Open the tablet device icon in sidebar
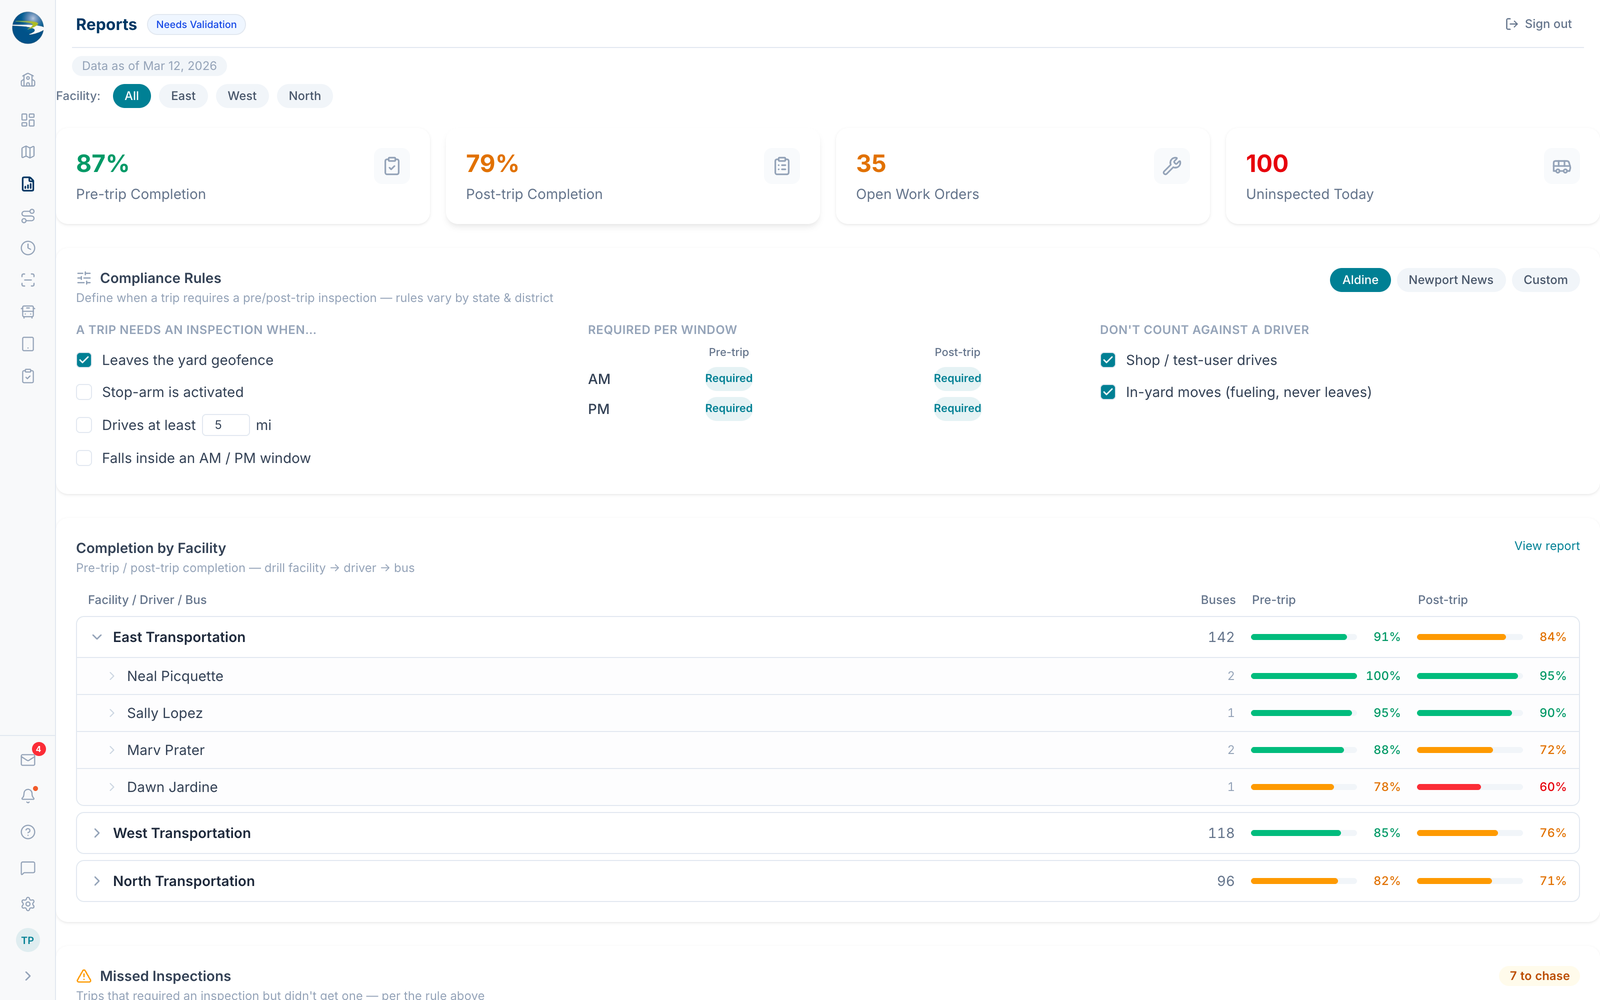Image resolution: width=1600 pixels, height=1000 pixels. tap(28, 344)
